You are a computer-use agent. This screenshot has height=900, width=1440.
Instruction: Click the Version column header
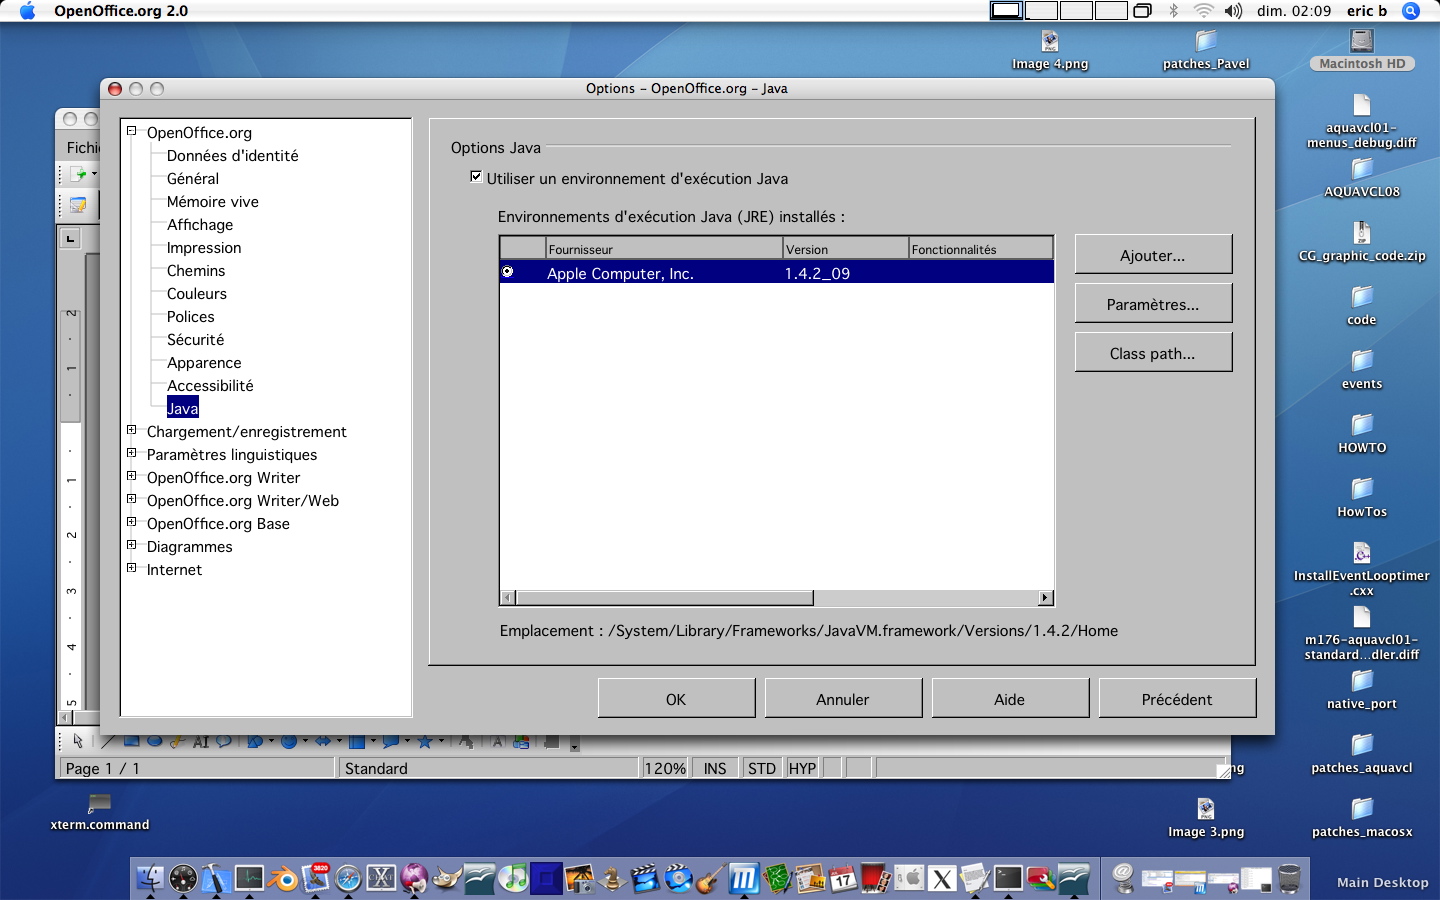(845, 249)
